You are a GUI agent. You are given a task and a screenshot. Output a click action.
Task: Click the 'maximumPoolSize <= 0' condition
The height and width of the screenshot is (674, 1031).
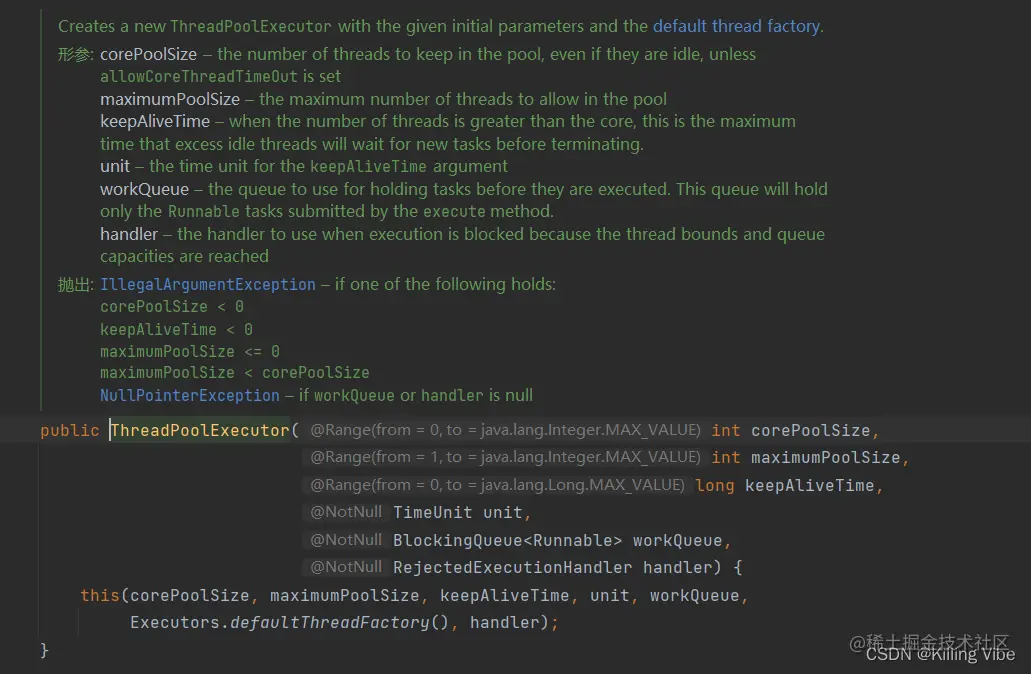(x=190, y=351)
